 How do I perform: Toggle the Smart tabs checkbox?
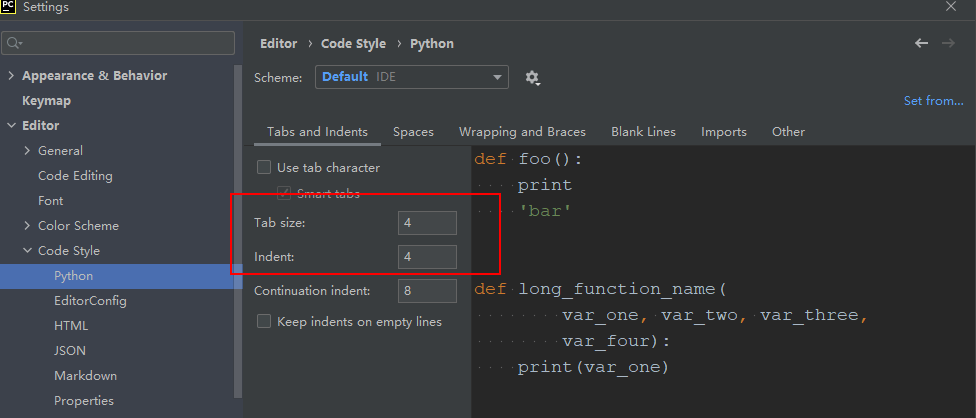pos(285,193)
